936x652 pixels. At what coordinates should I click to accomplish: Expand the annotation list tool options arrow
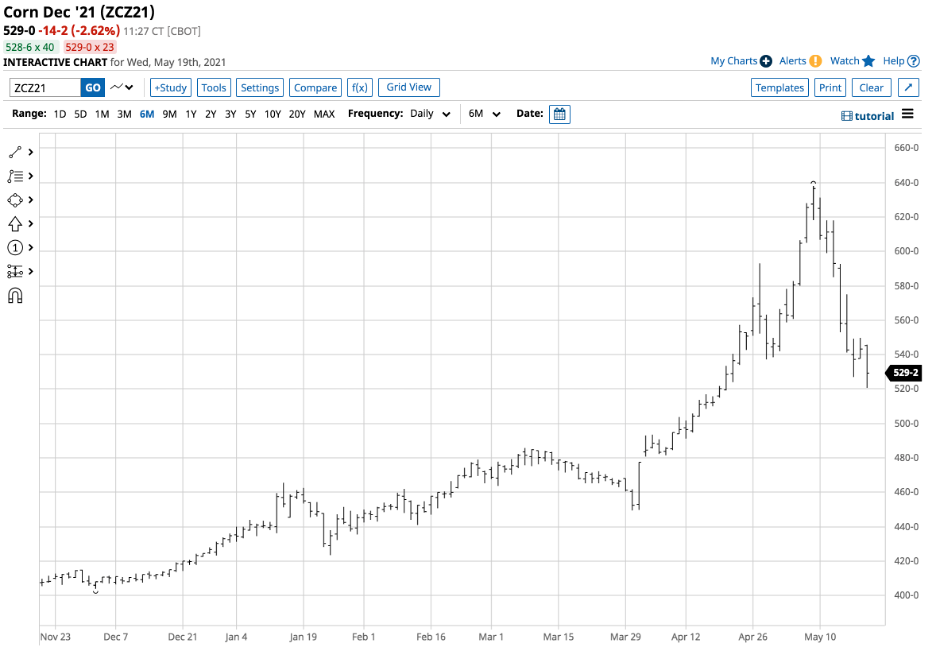click(30, 176)
